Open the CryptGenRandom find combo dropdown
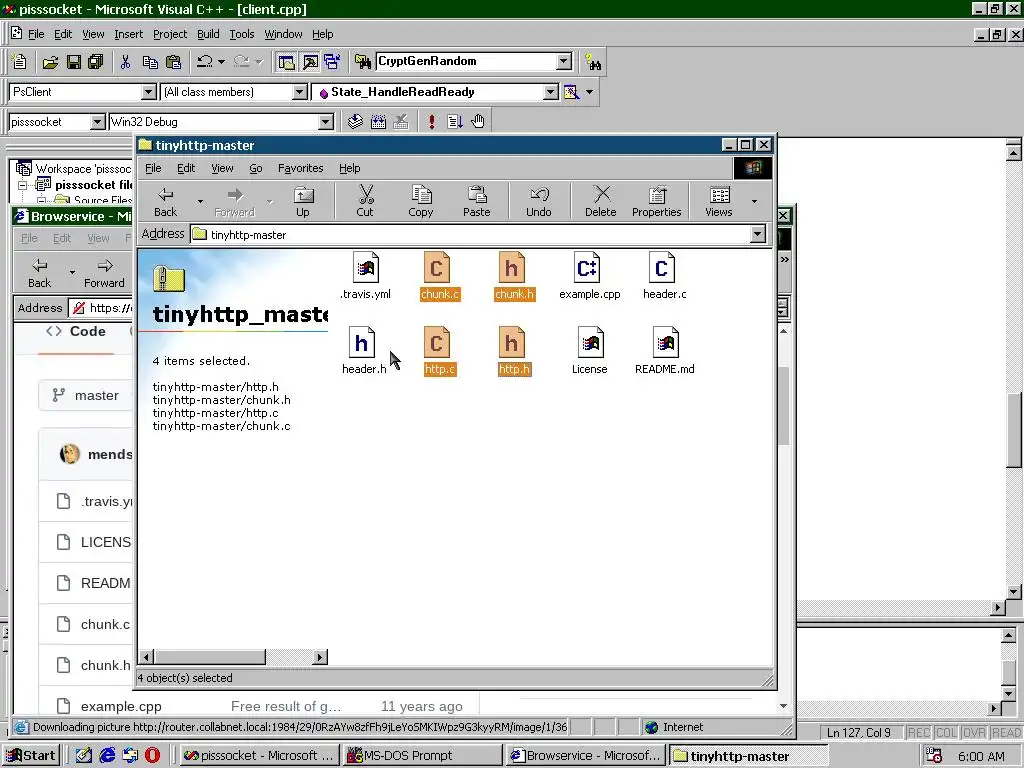Image resolution: width=1024 pixels, height=768 pixels. tap(564, 61)
